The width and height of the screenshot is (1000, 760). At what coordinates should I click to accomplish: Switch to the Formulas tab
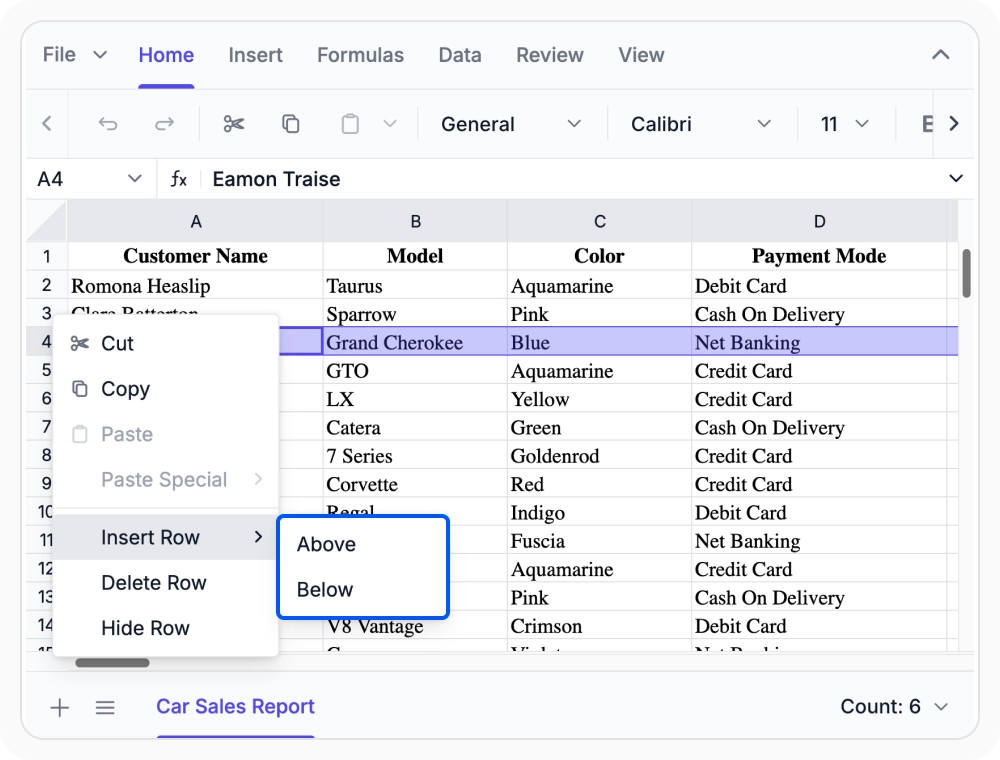(360, 55)
